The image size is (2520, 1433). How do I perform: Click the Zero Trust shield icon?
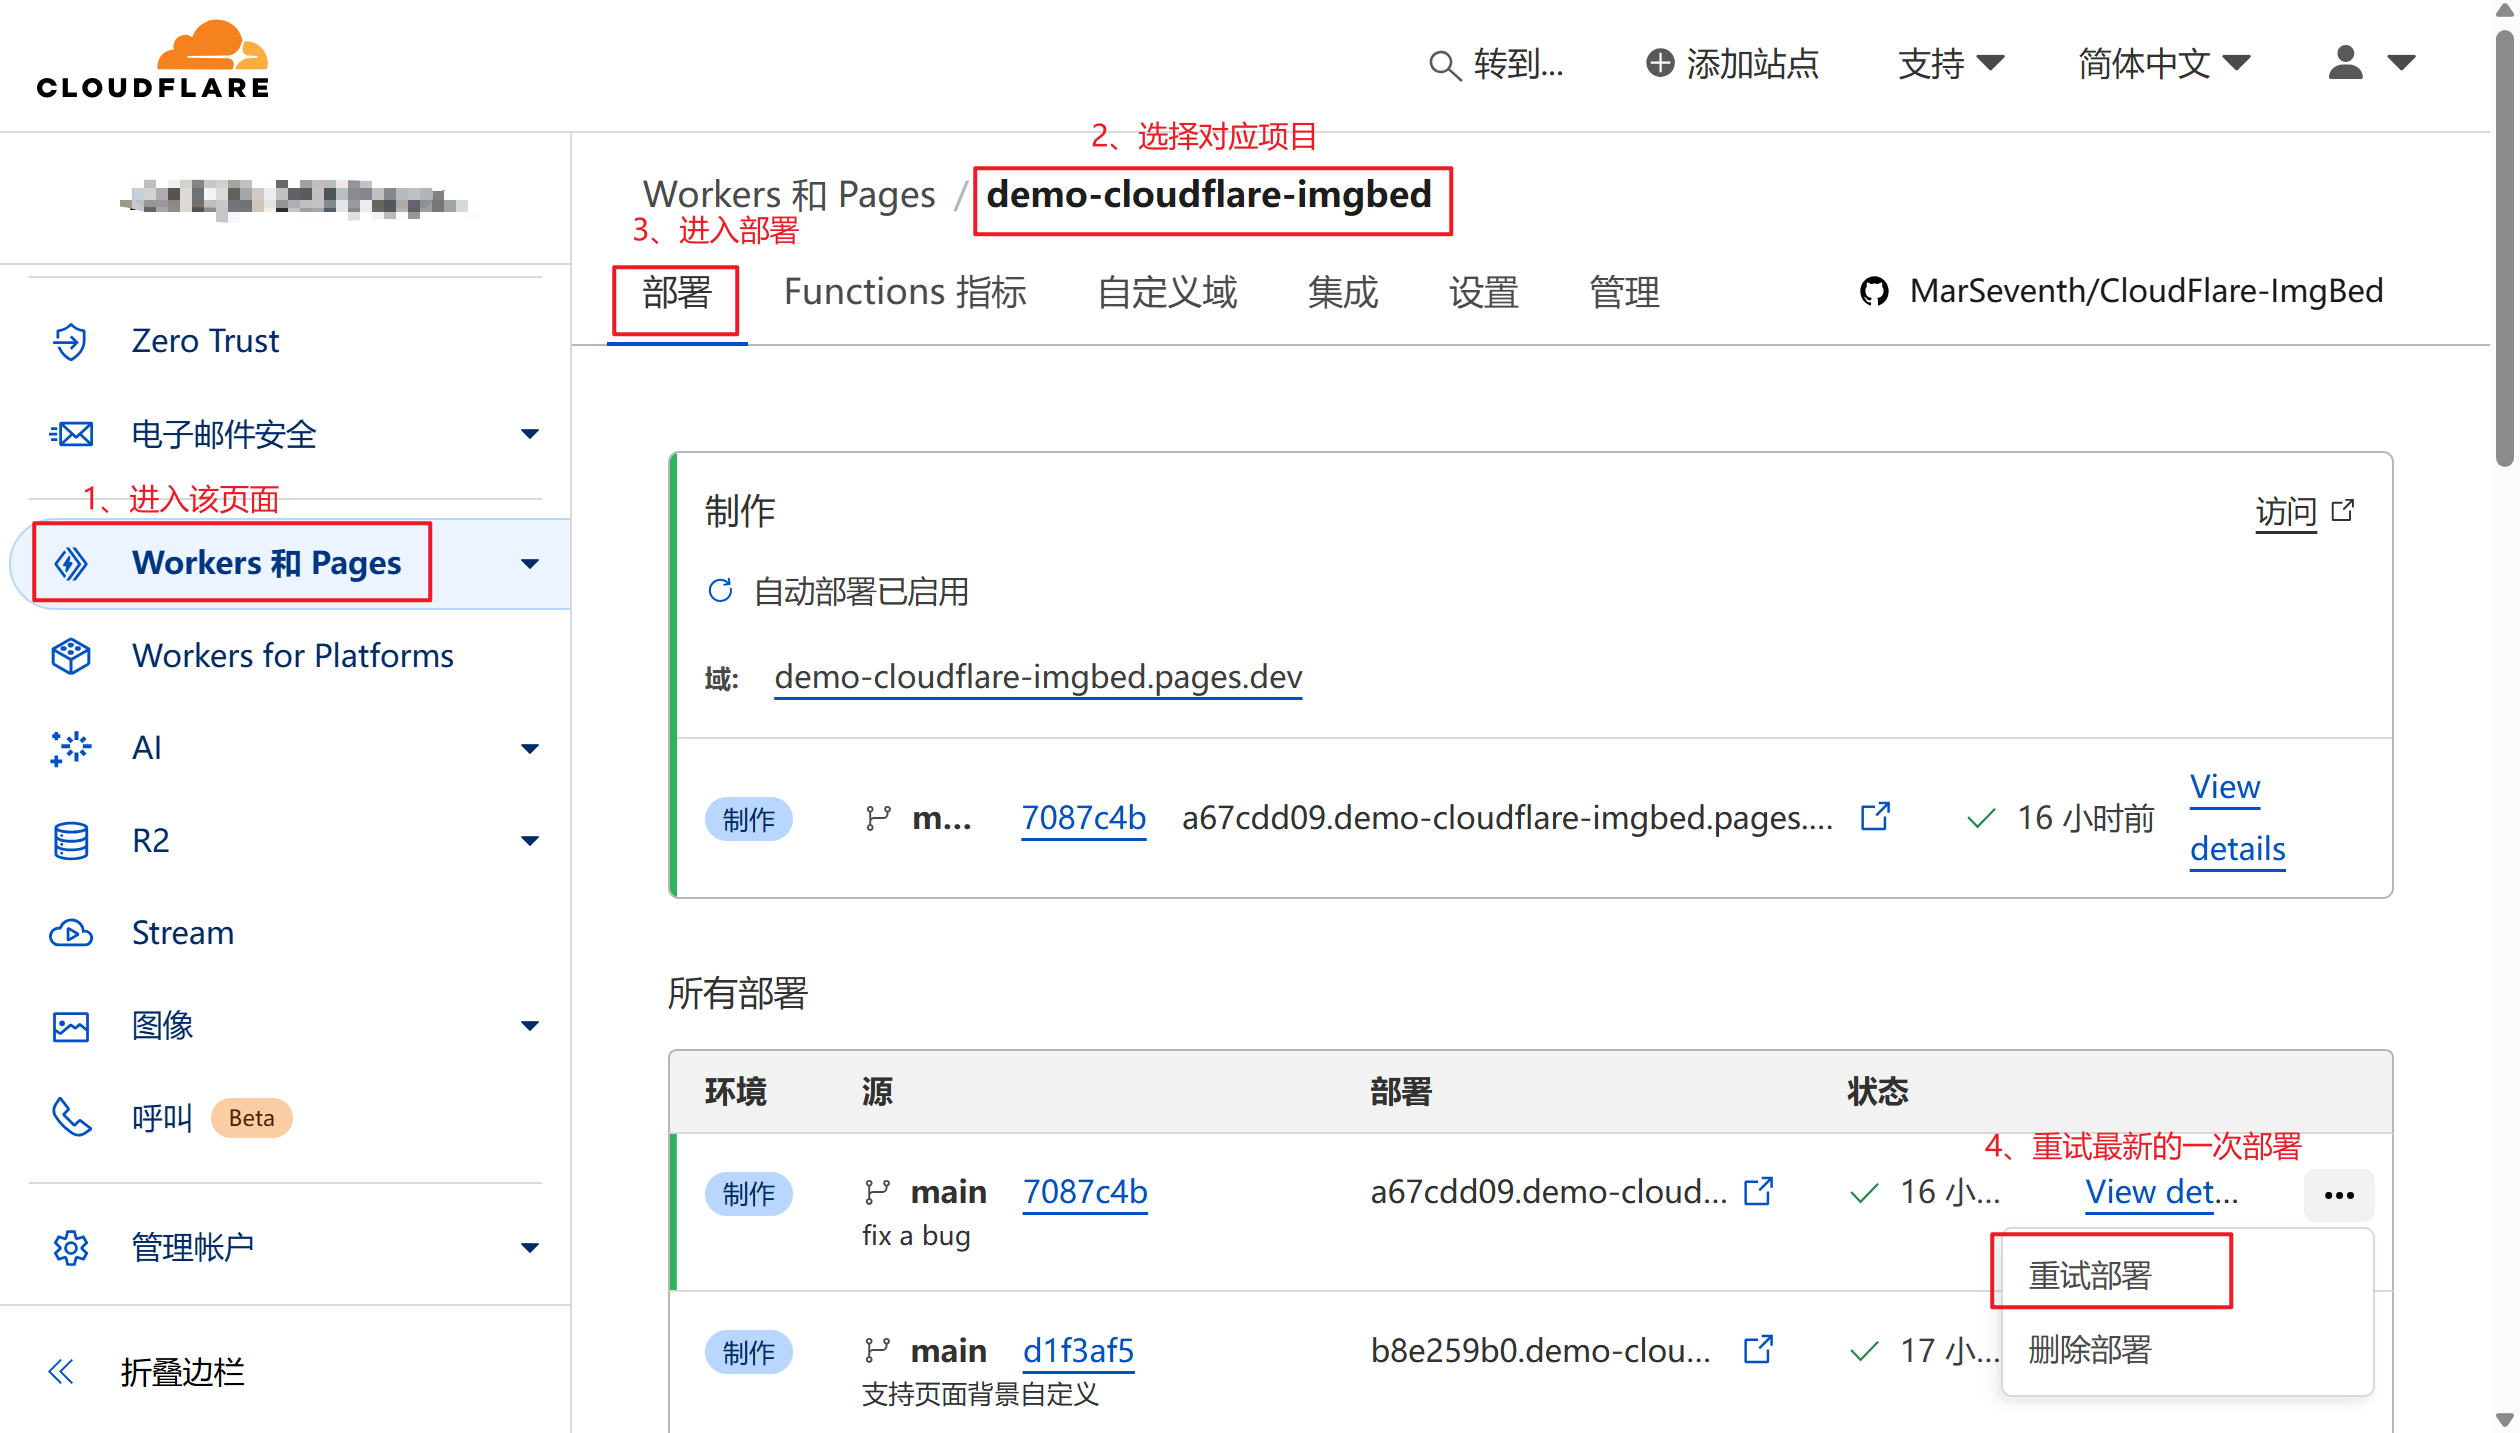click(x=70, y=341)
